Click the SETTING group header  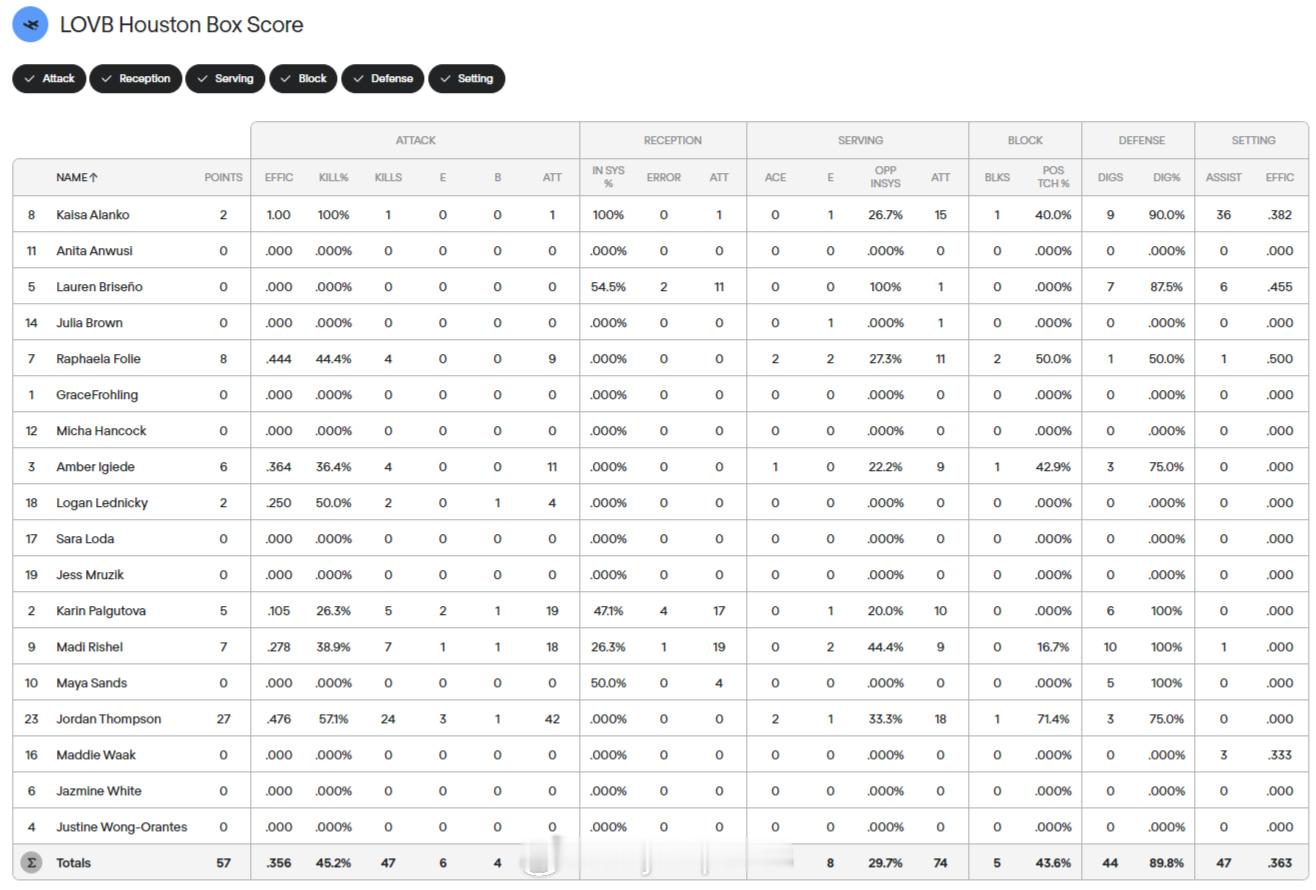click(1253, 140)
